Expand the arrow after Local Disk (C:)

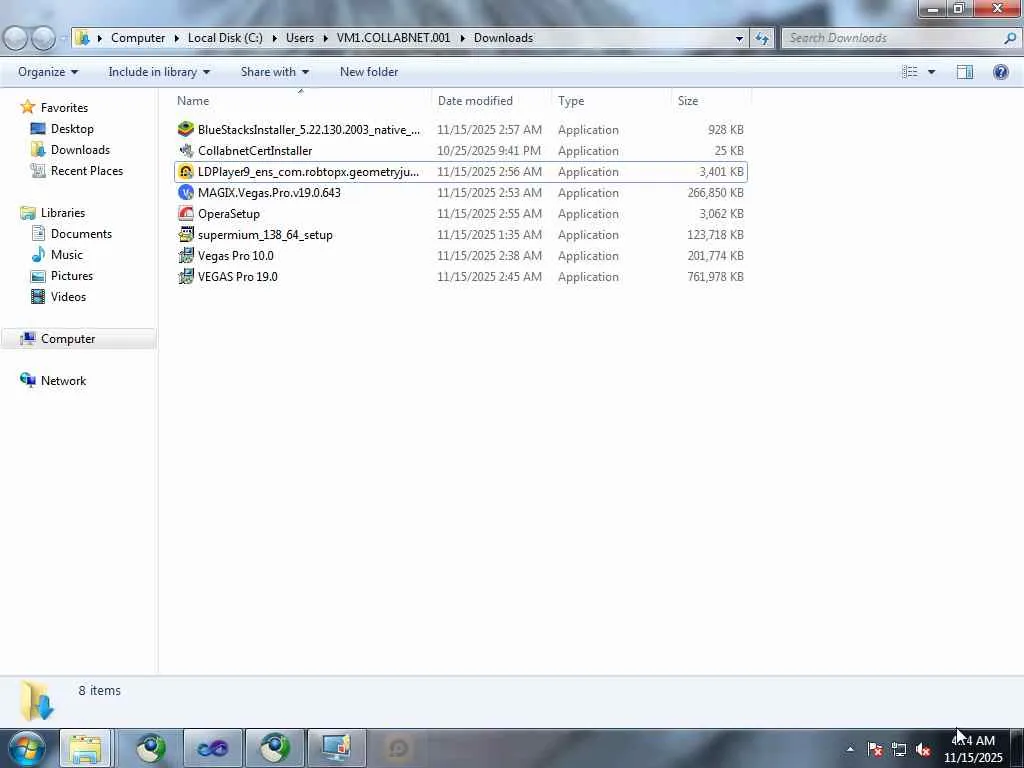[x=274, y=38]
